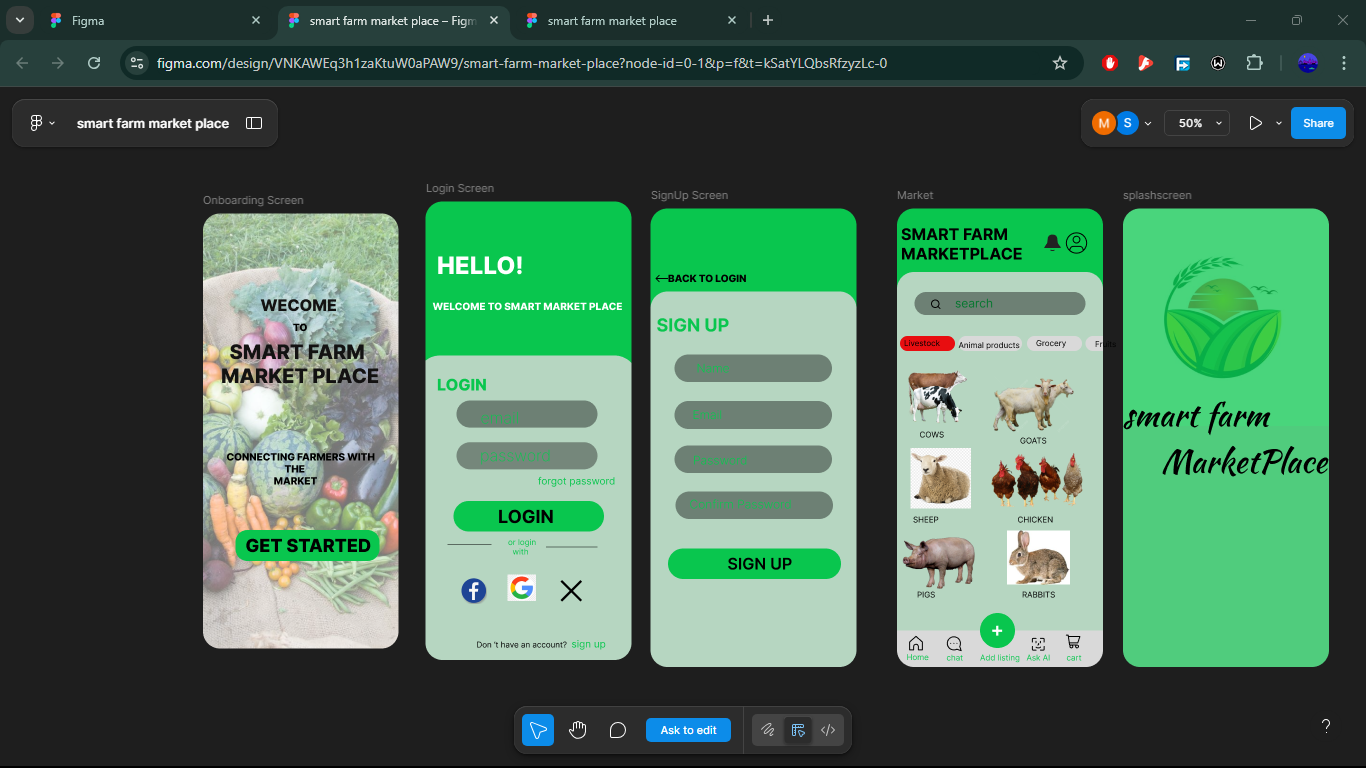Switch to the first Figma browser tab

pyautogui.click(x=150, y=20)
